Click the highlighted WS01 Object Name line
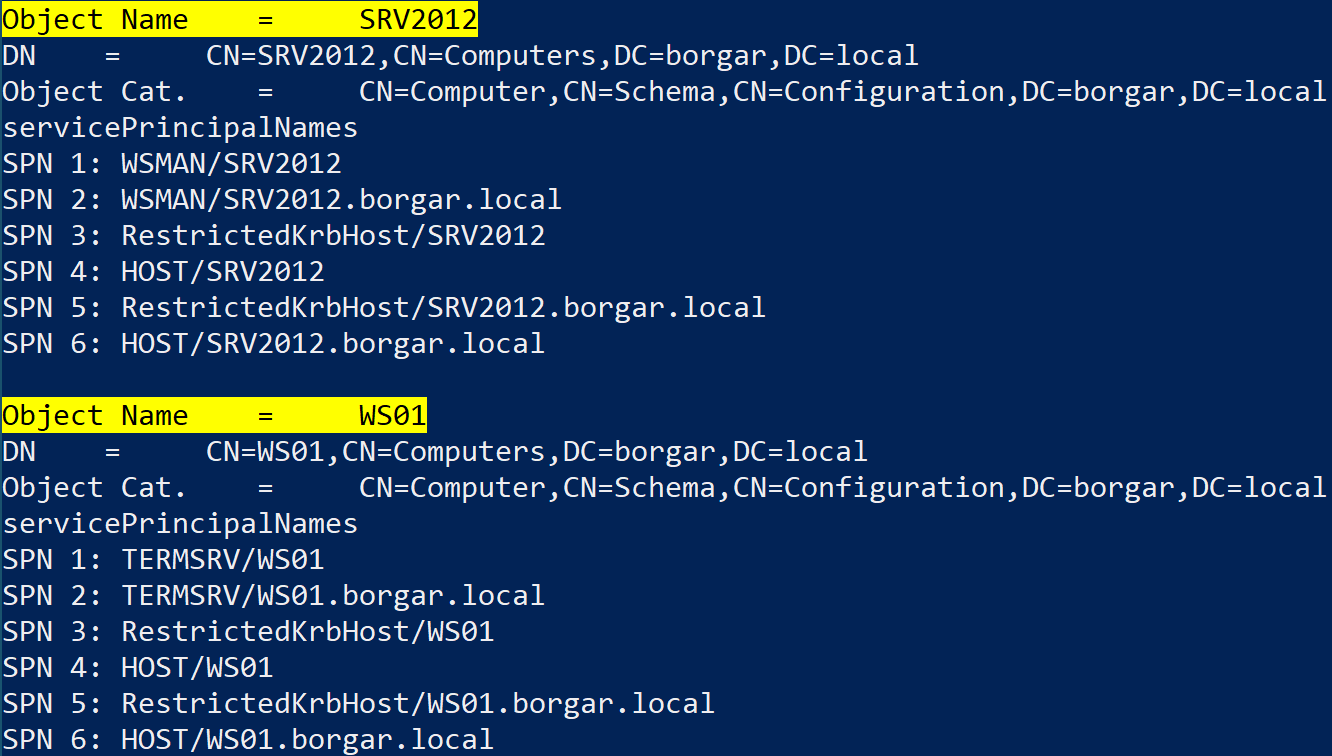 (214, 415)
